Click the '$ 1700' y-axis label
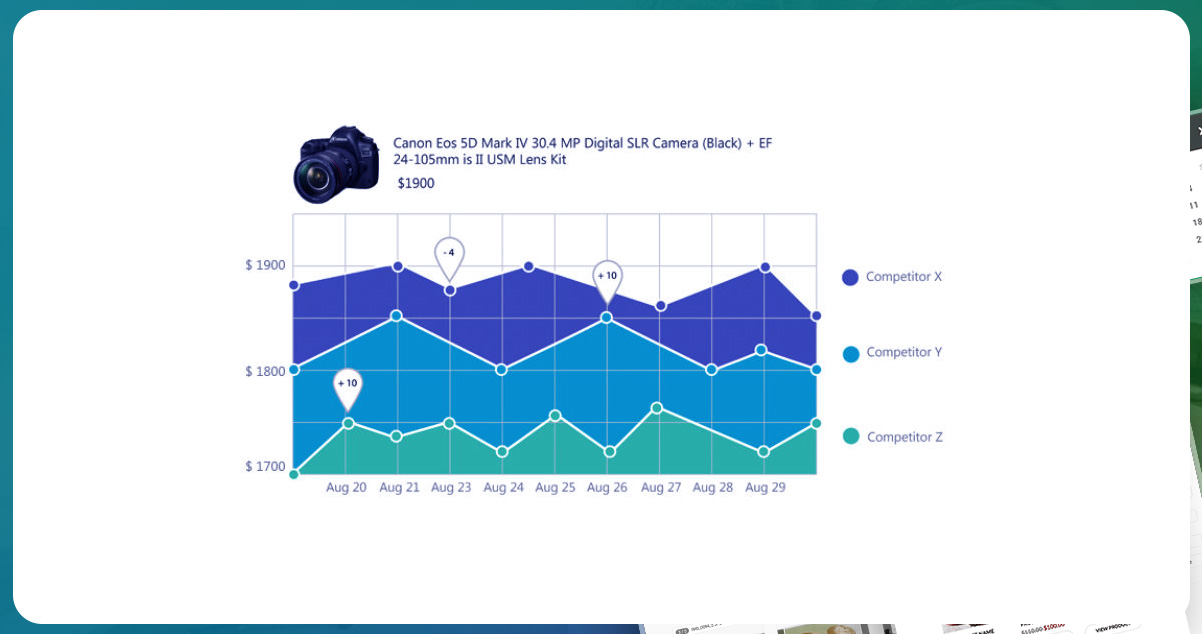 [265, 466]
